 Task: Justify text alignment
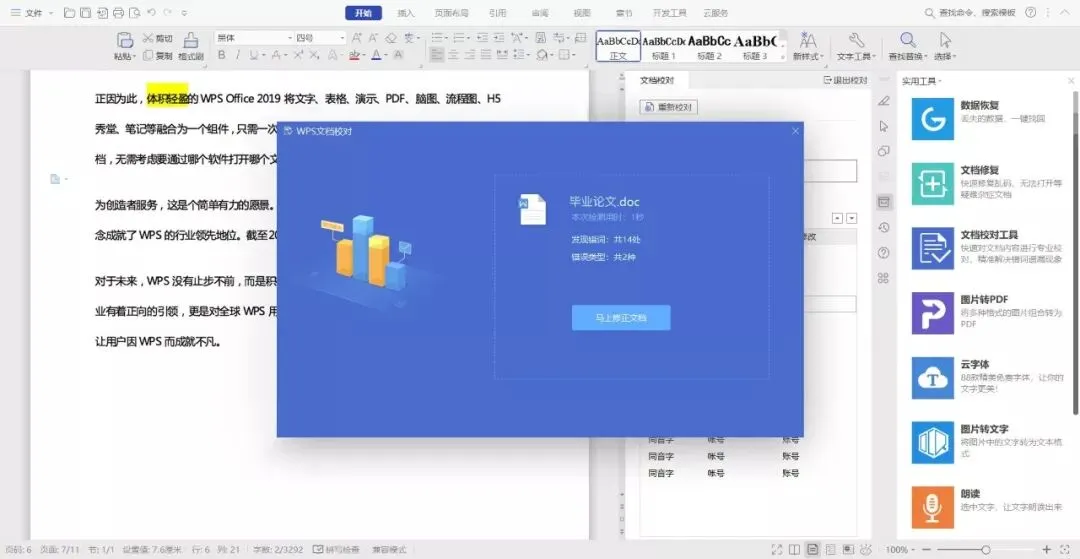pyautogui.click(x=486, y=55)
